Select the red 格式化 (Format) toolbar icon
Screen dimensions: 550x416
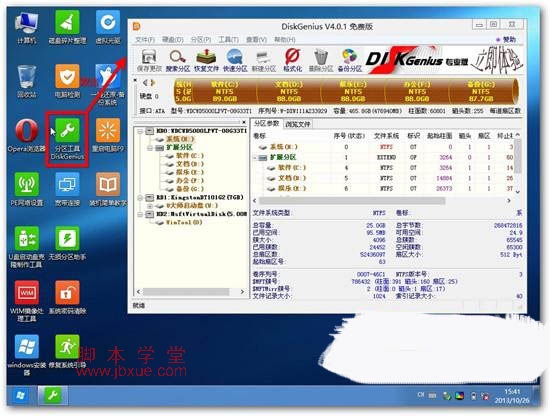(x=293, y=60)
